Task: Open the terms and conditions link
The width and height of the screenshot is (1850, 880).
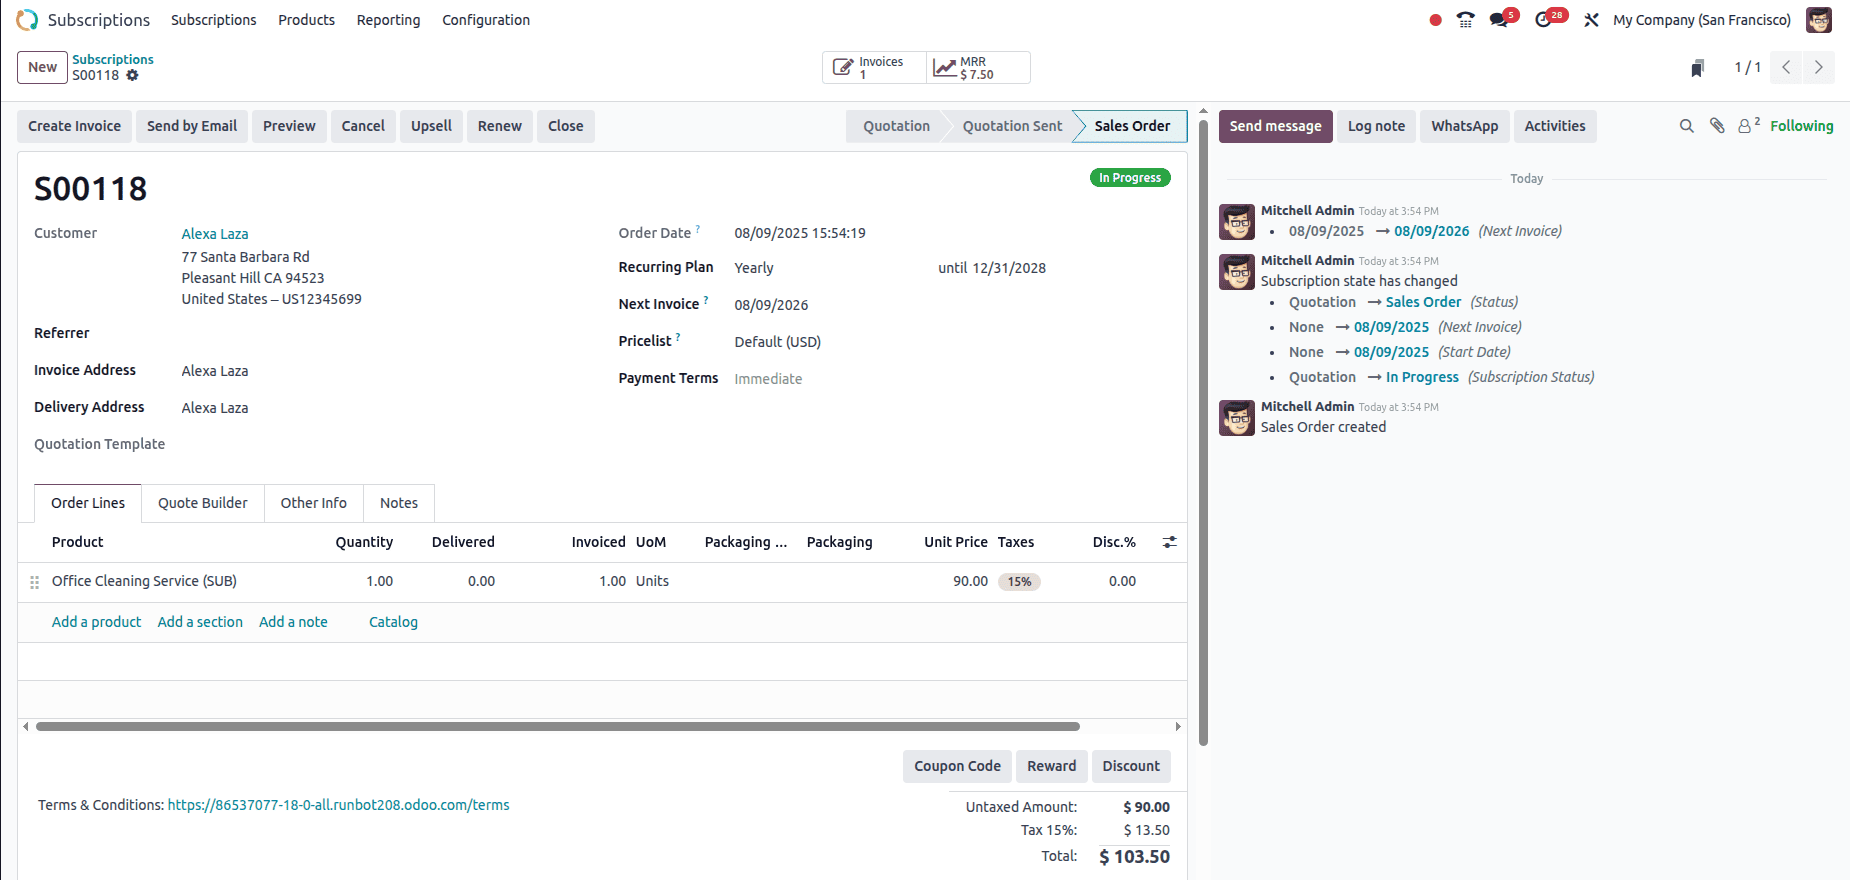Action: [x=338, y=805]
